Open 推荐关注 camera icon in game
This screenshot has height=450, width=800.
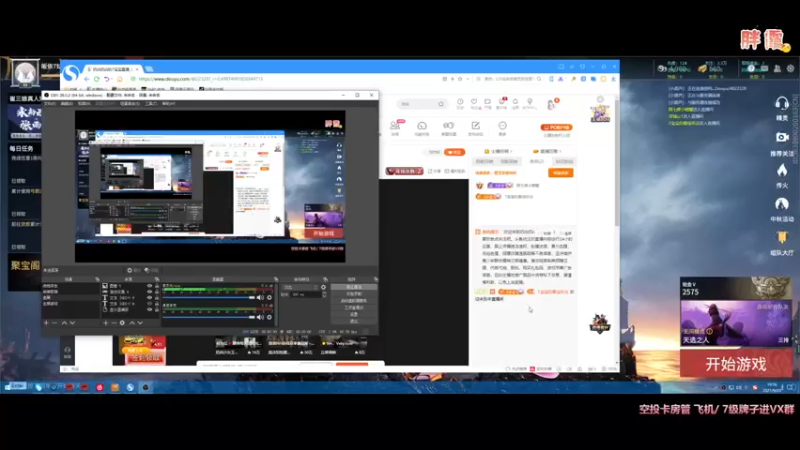pos(782,137)
